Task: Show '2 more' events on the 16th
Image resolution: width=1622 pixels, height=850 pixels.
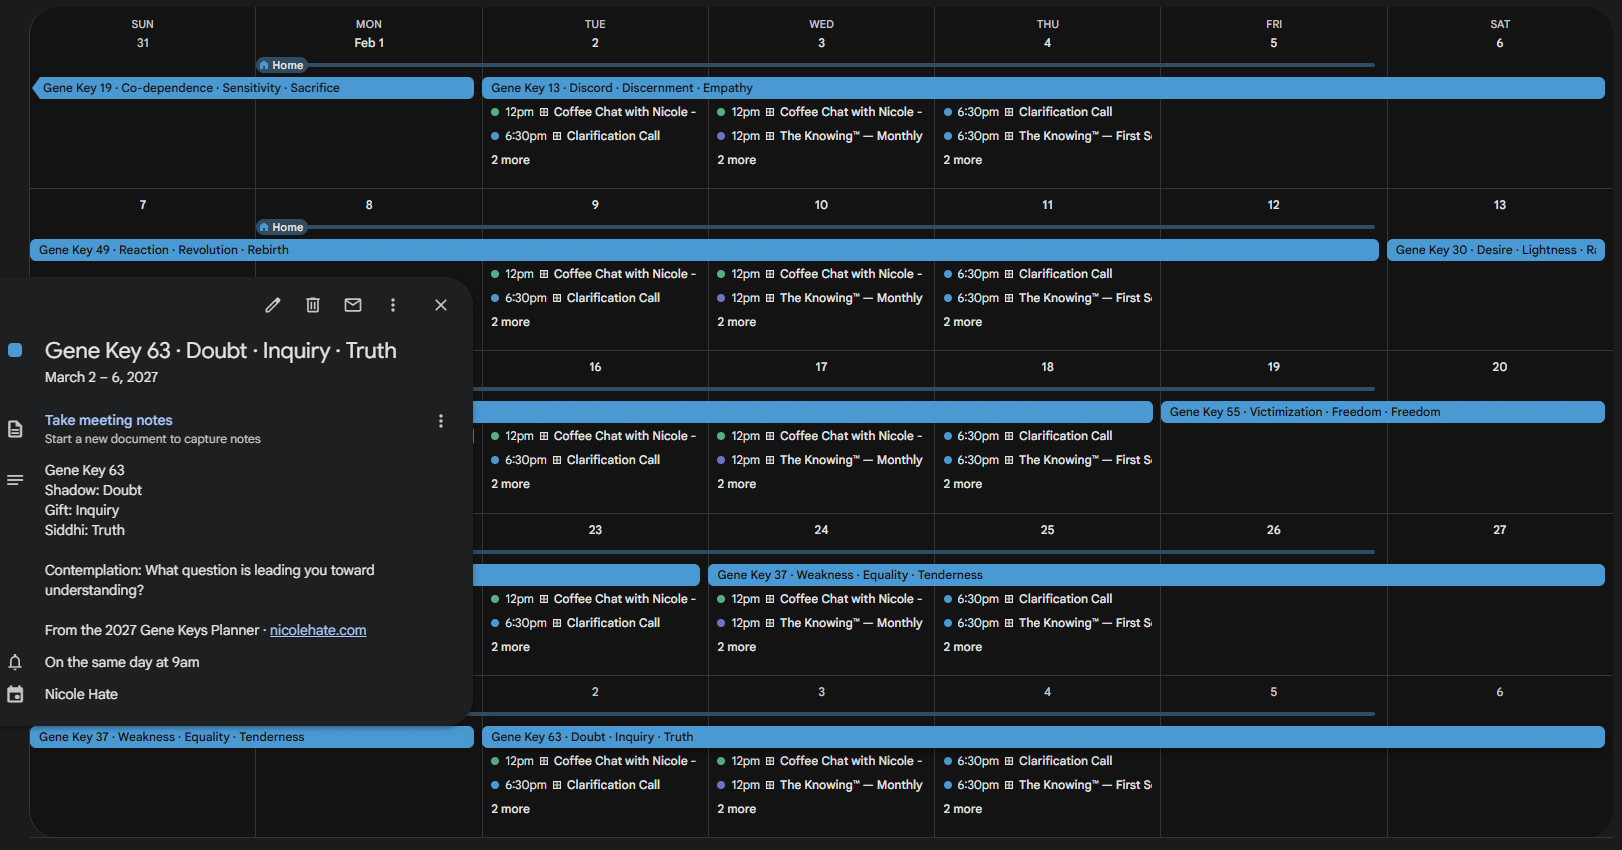Action: pyautogui.click(x=511, y=484)
